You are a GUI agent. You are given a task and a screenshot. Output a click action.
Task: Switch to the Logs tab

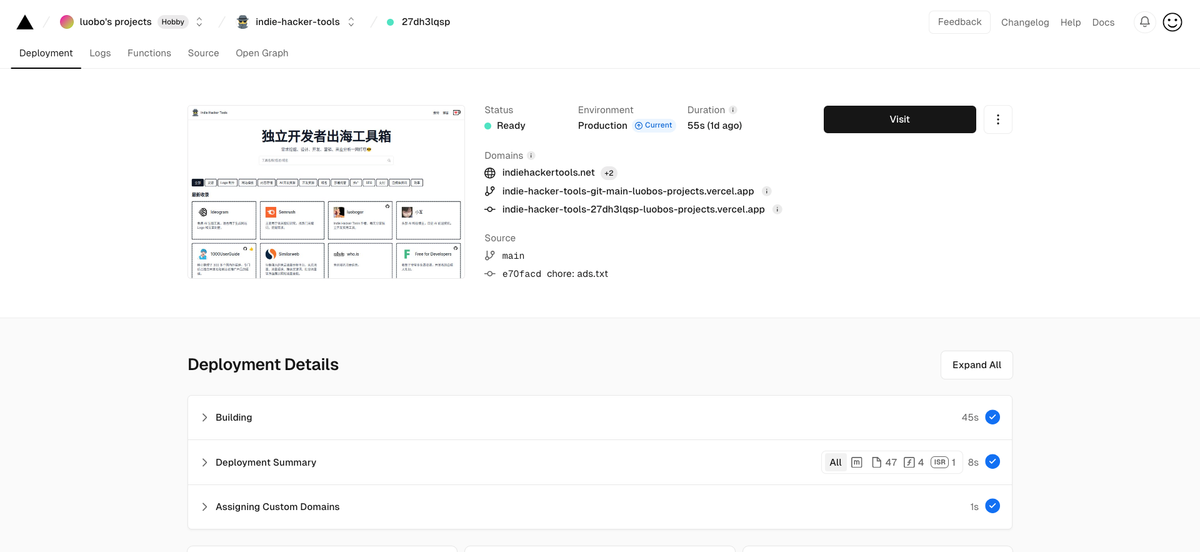[x=100, y=53]
